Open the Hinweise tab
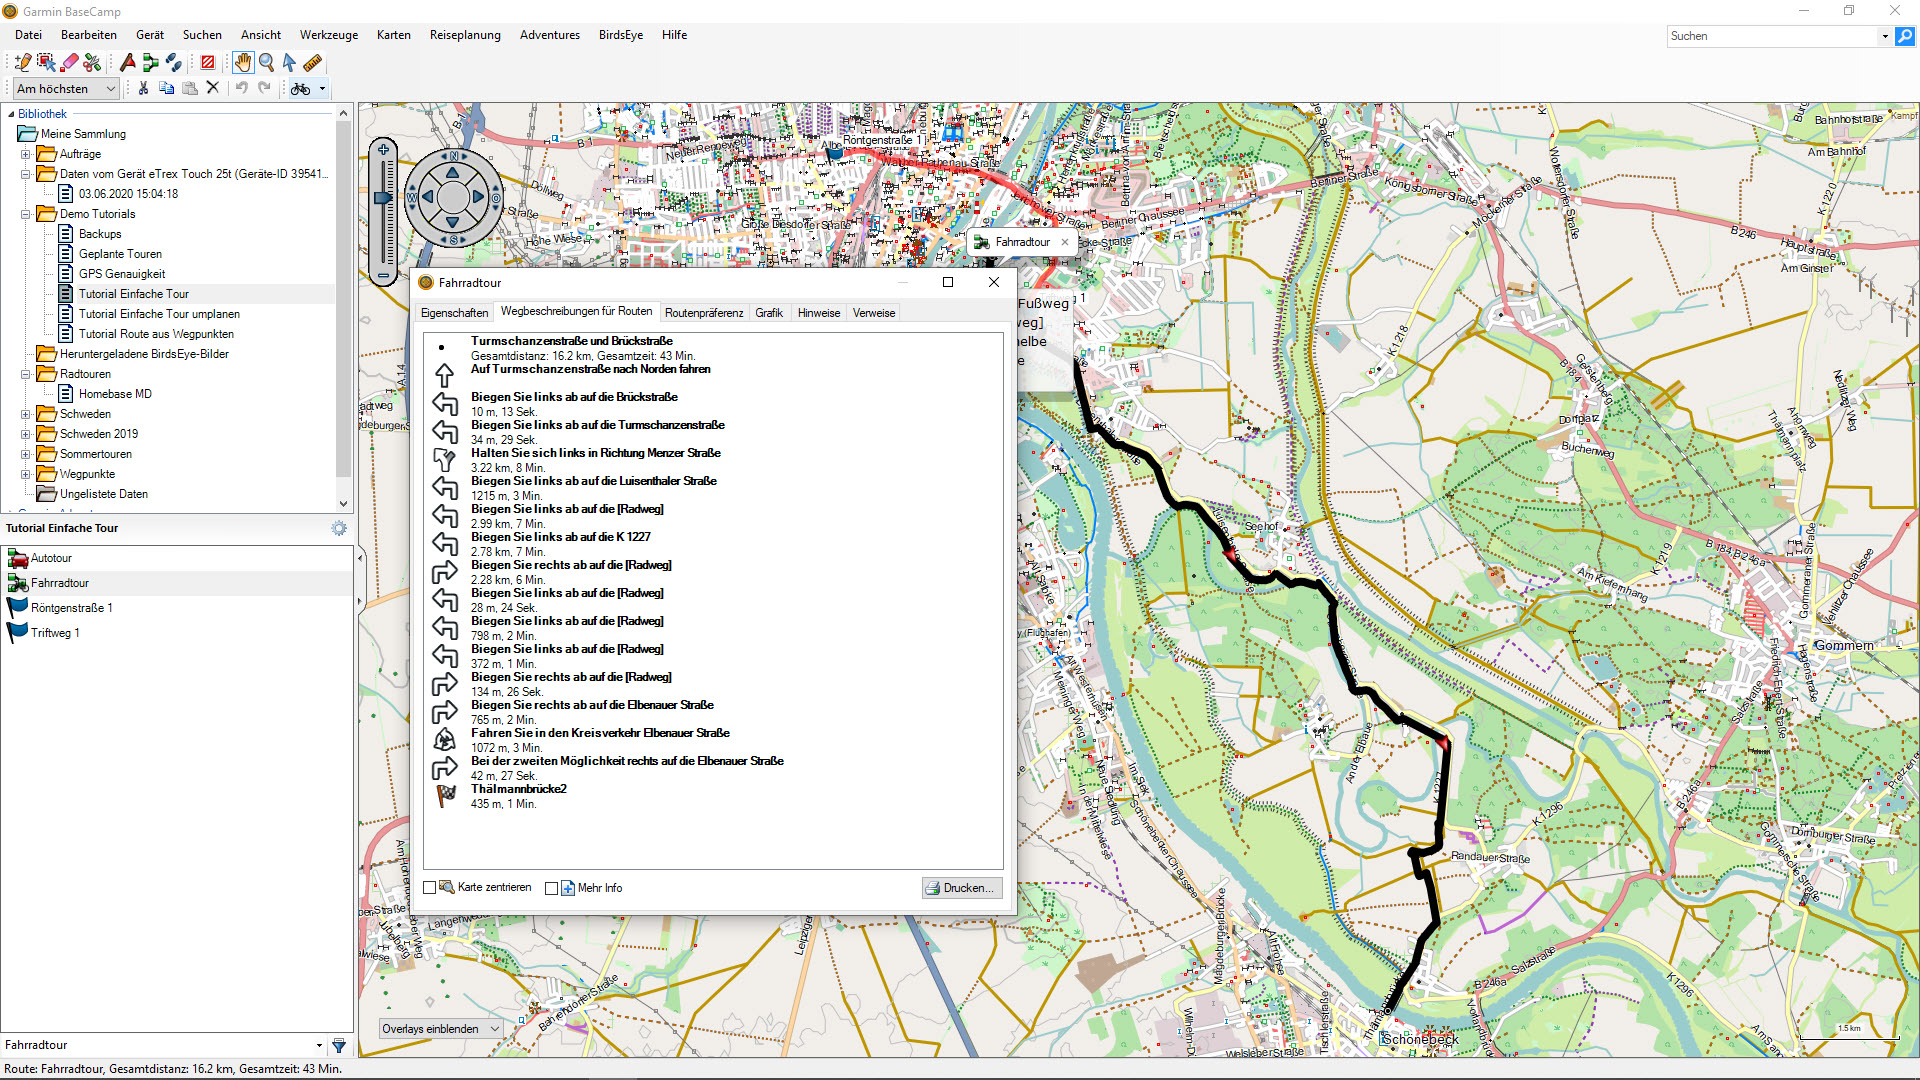The height and width of the screenshot is (1080, 1920). pos(819,313)
